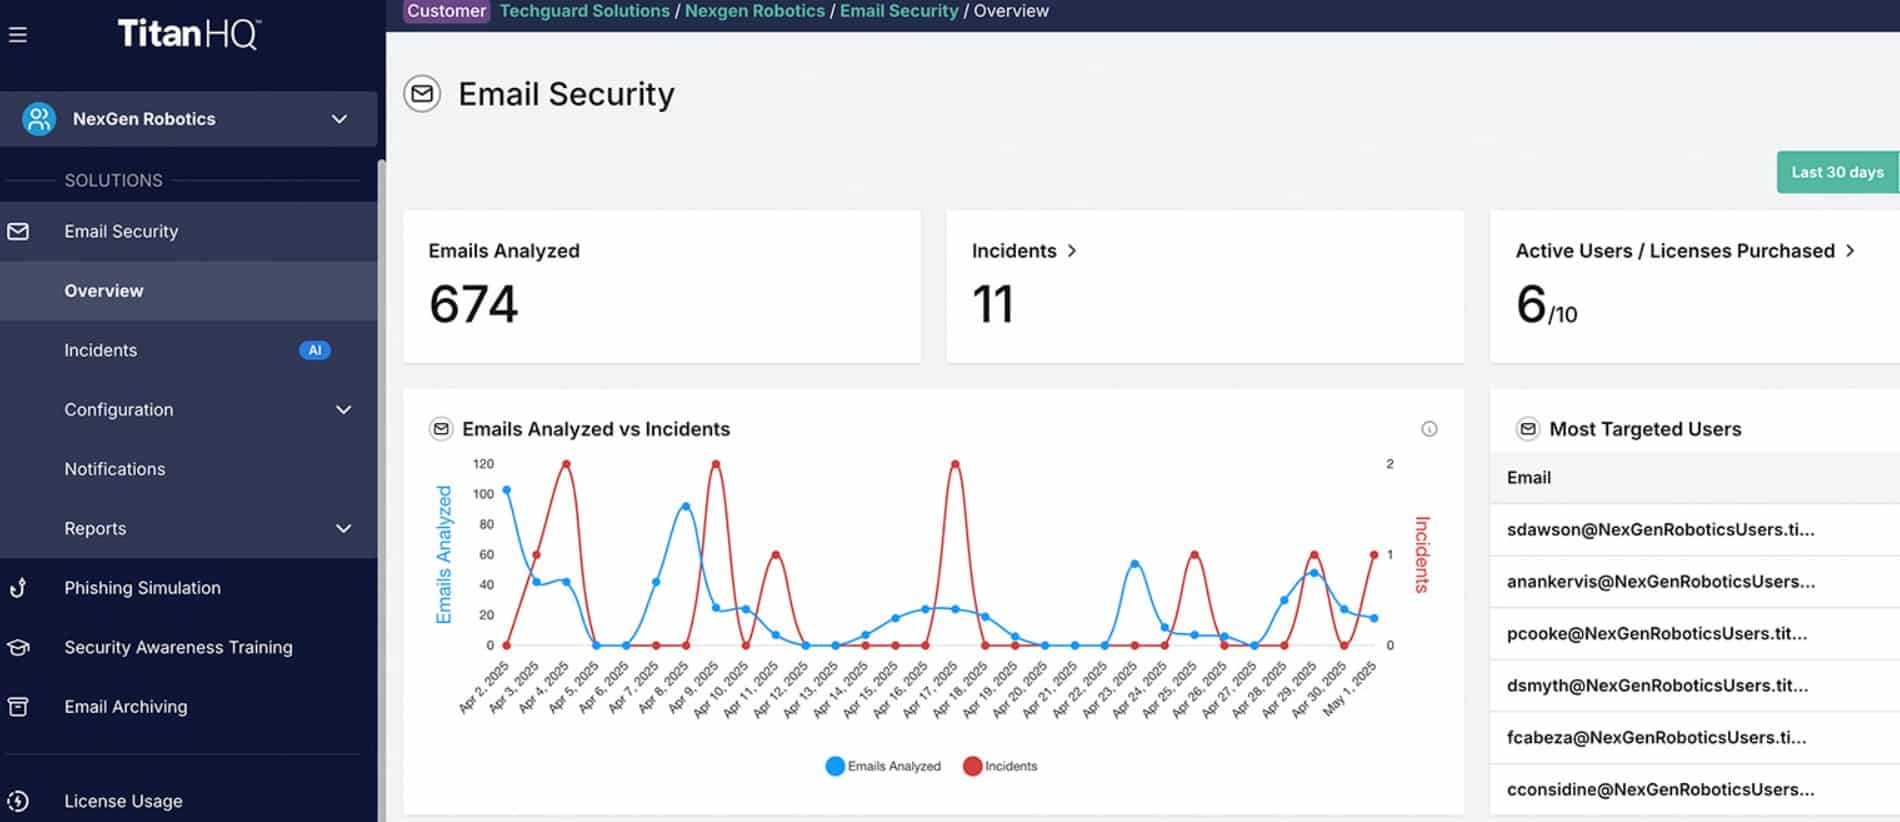Open Email Security in the sidebar
The image size is (1900, 822).
[x=121, y=232]
